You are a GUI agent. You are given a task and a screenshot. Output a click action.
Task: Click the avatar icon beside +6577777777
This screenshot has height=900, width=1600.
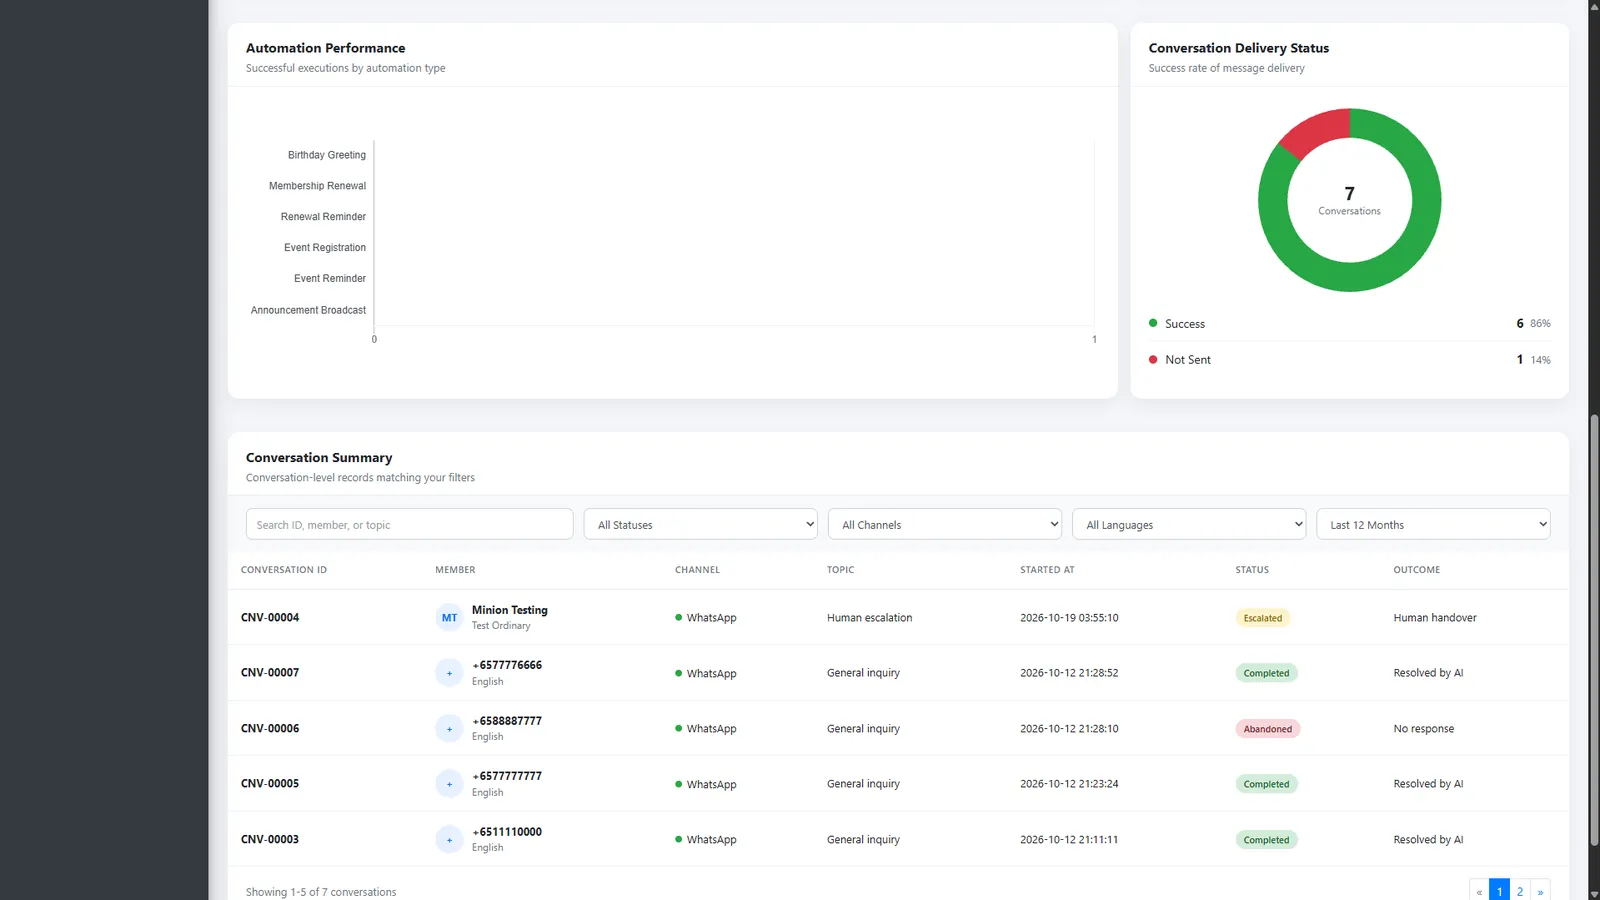click(449, 784)
